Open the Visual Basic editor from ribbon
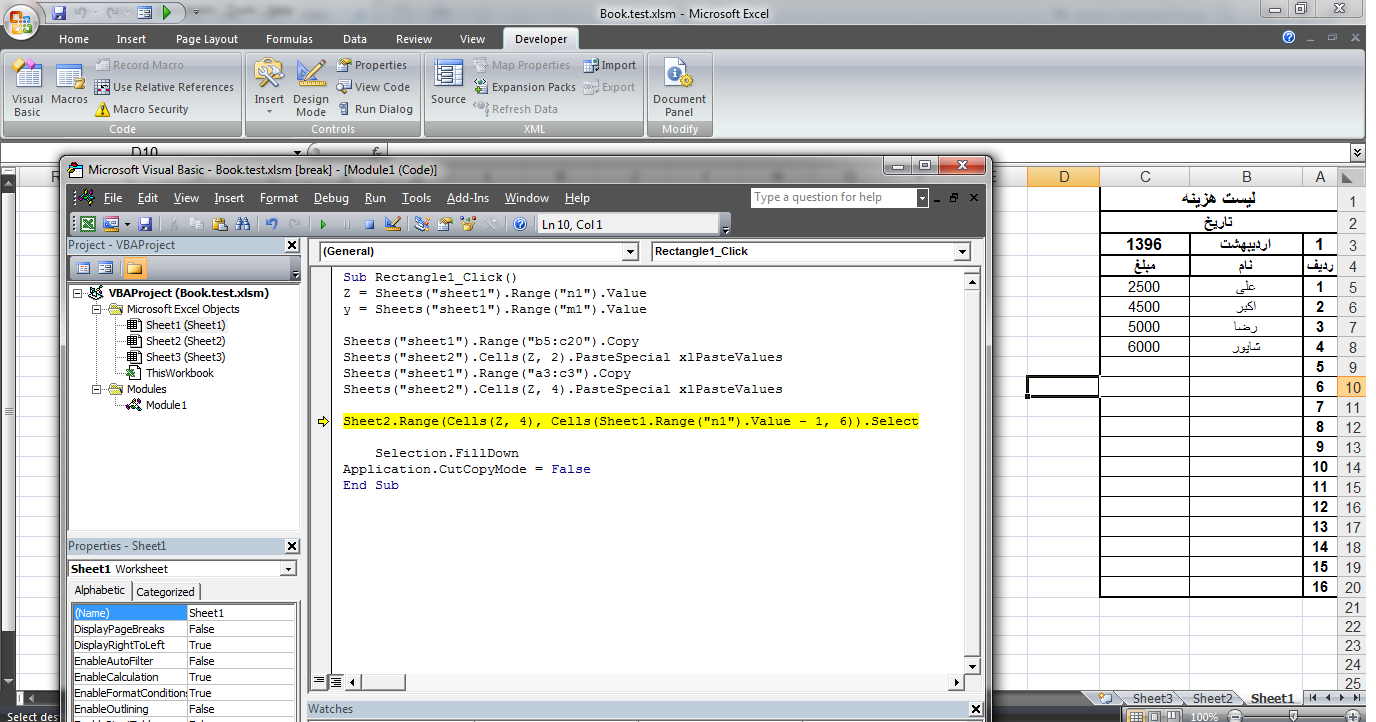 click(27, 87)
